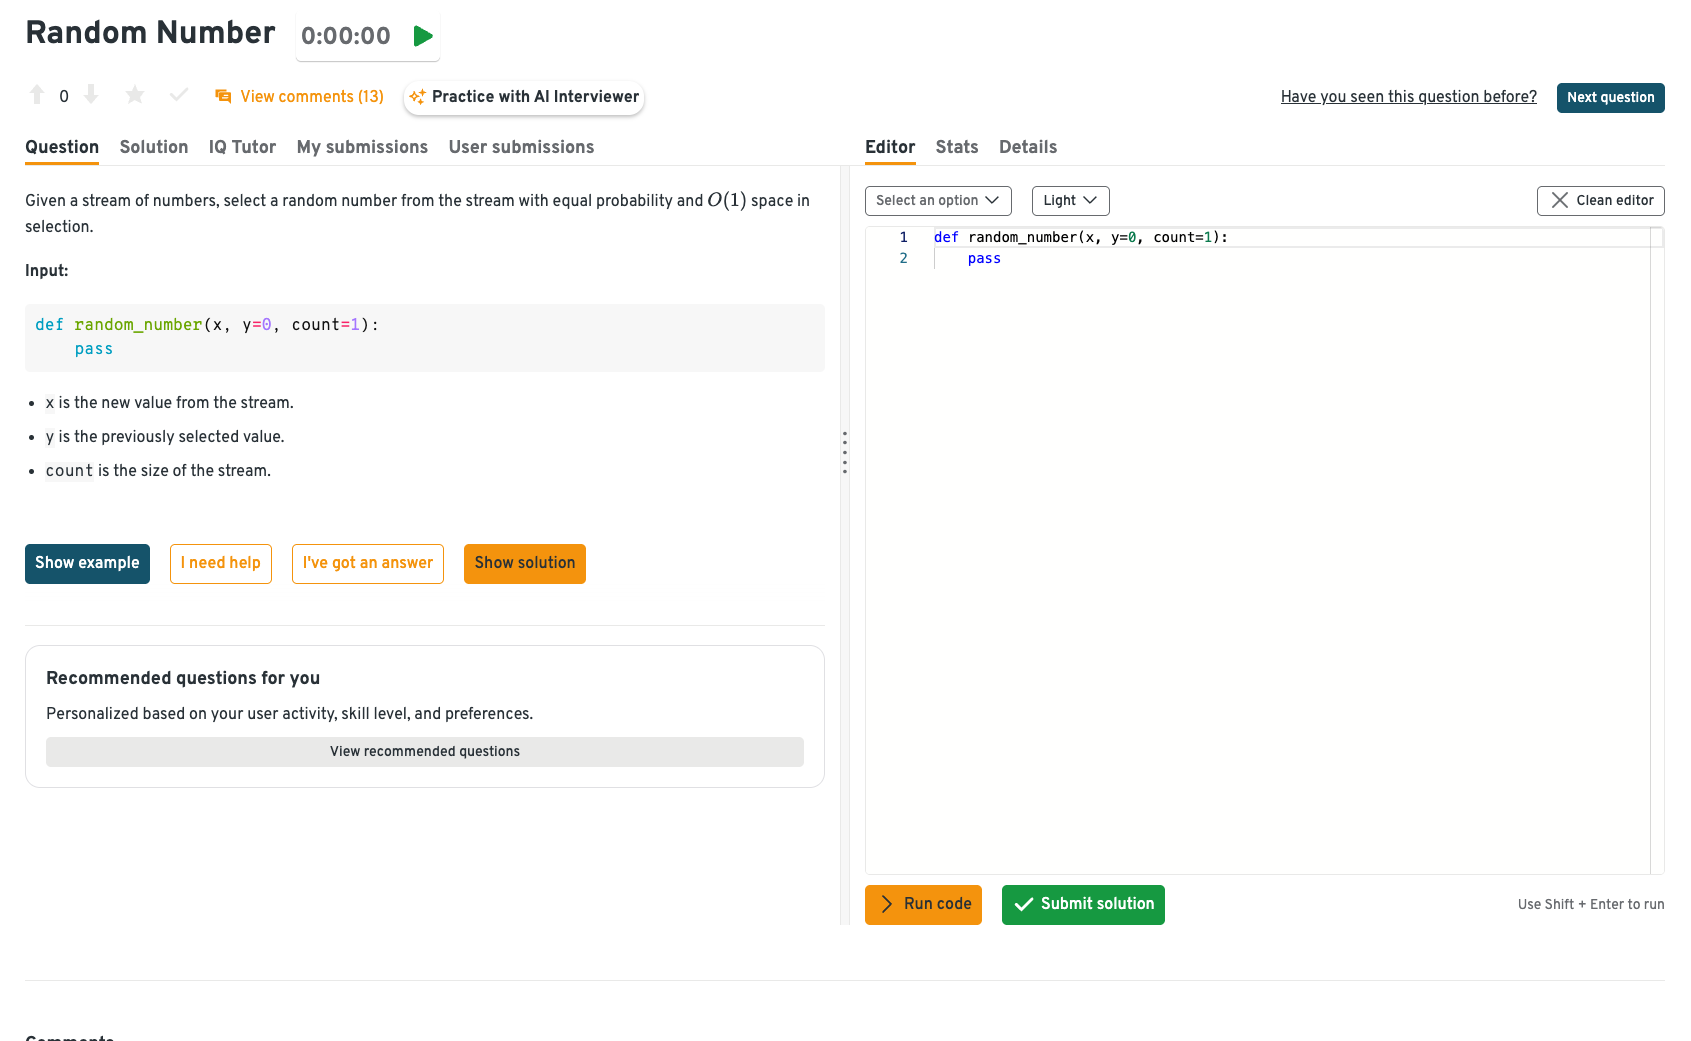This screenshot has width=1691, height=1041.
Task: Open View comments (13)
Action: 300,97
